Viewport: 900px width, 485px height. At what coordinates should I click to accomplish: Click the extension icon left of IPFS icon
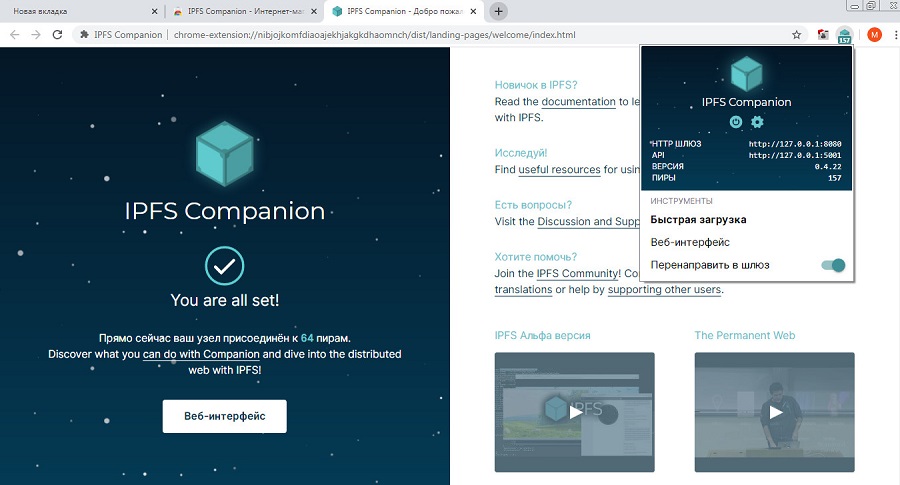coord(823,35)
